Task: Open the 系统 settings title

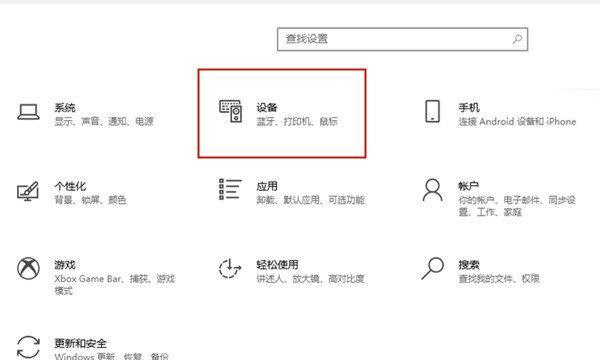Action: pos(65,108)
